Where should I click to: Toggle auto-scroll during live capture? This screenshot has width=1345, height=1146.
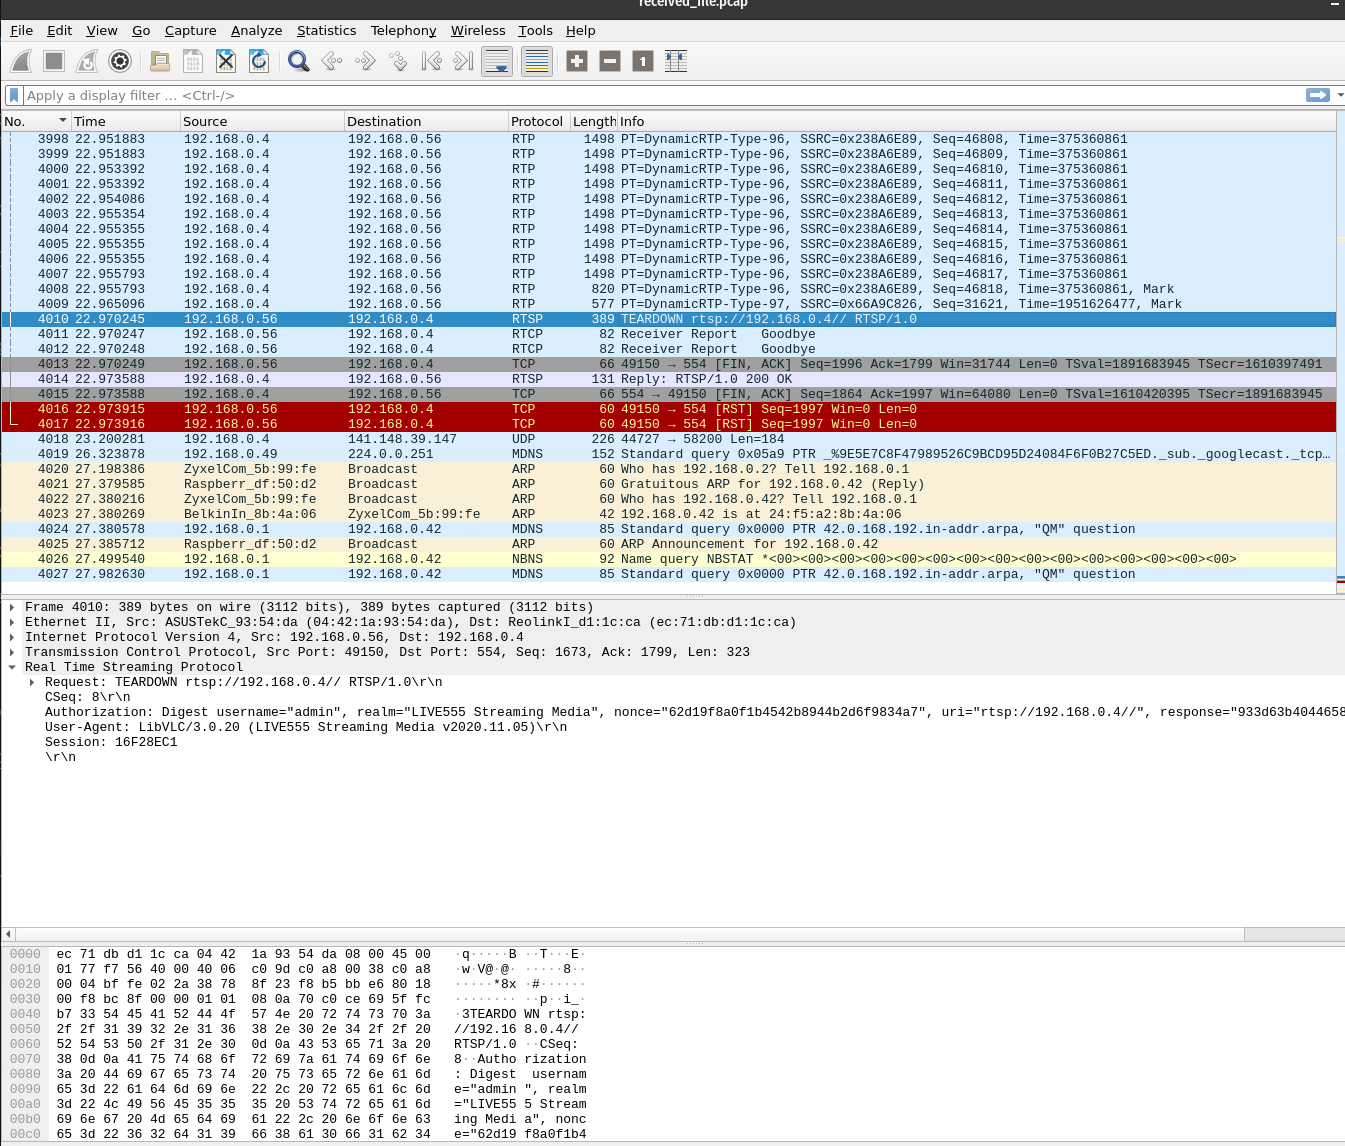(497, 62)
